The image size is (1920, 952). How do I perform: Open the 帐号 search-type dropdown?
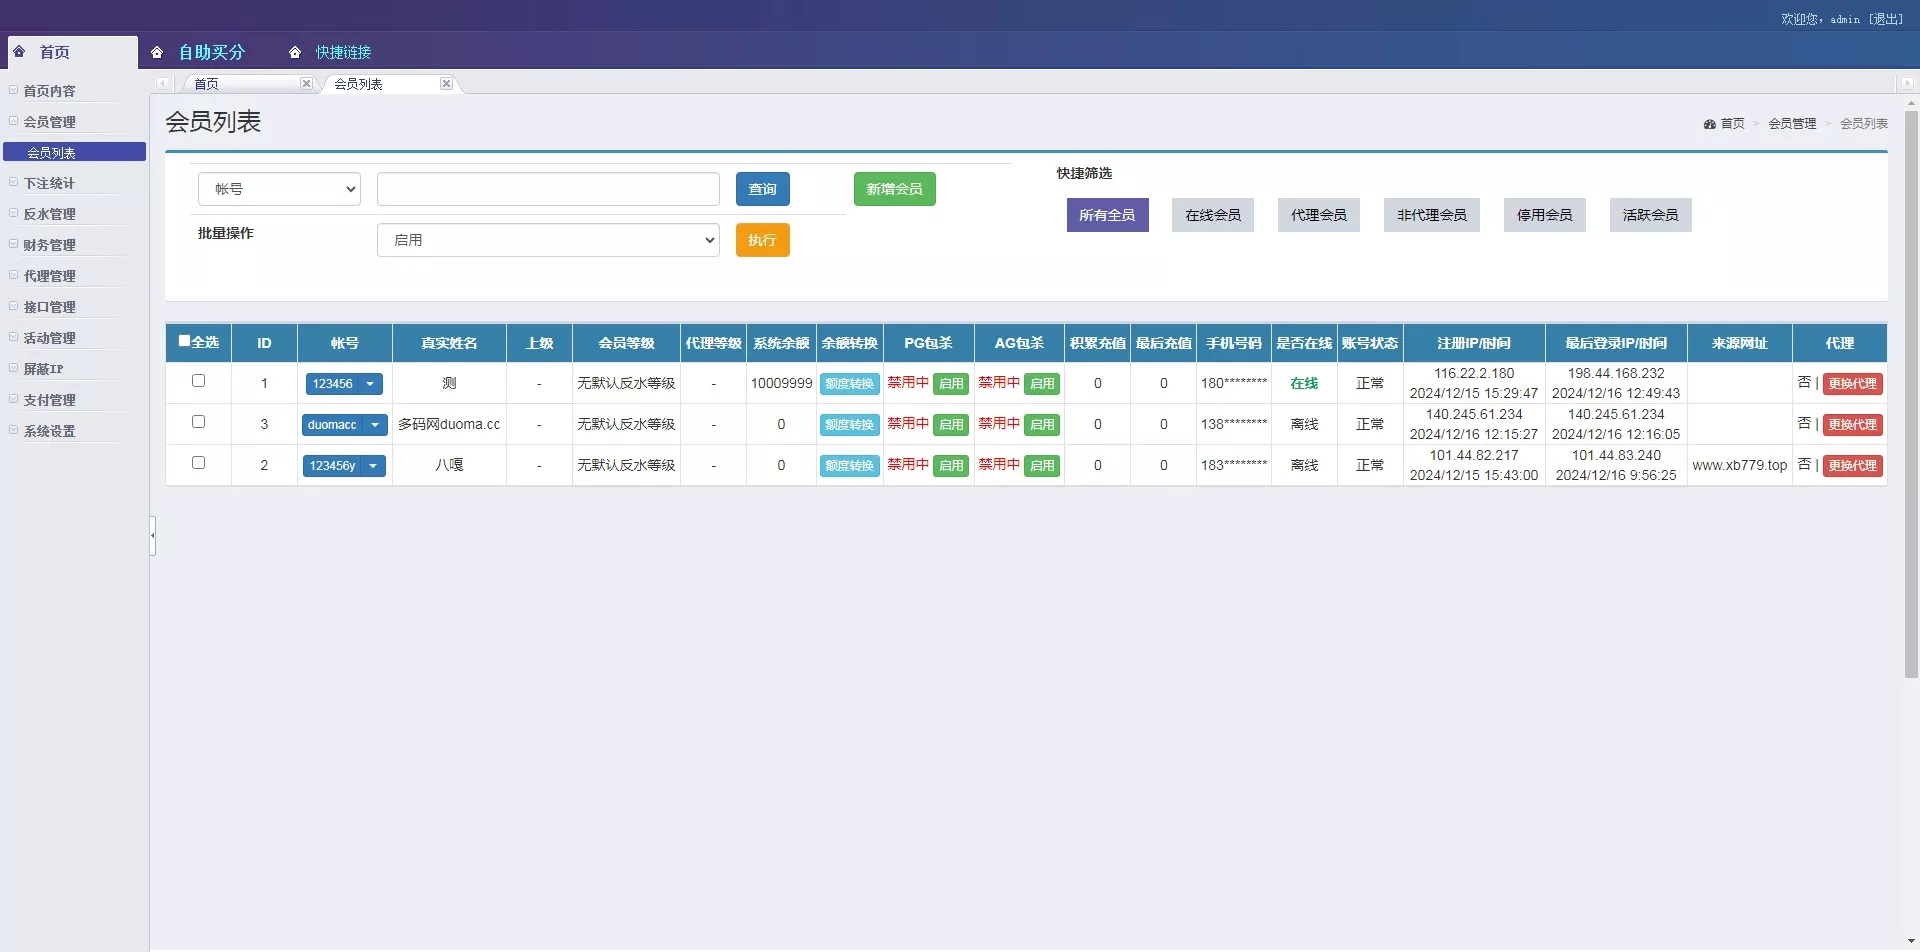click(279, 189)
